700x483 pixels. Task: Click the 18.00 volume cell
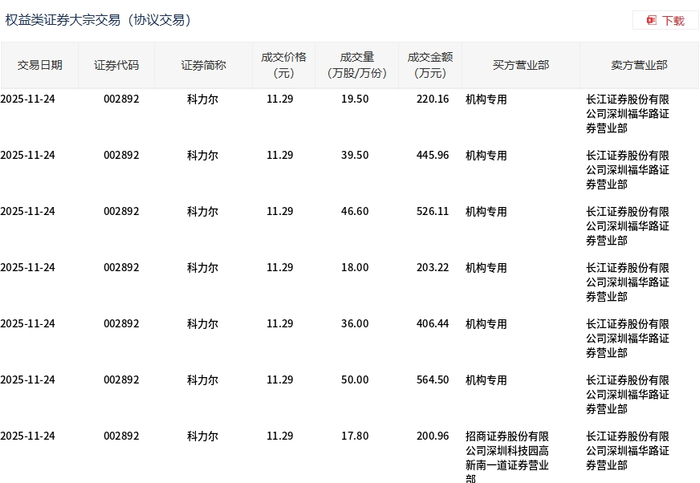coord(354,268)
